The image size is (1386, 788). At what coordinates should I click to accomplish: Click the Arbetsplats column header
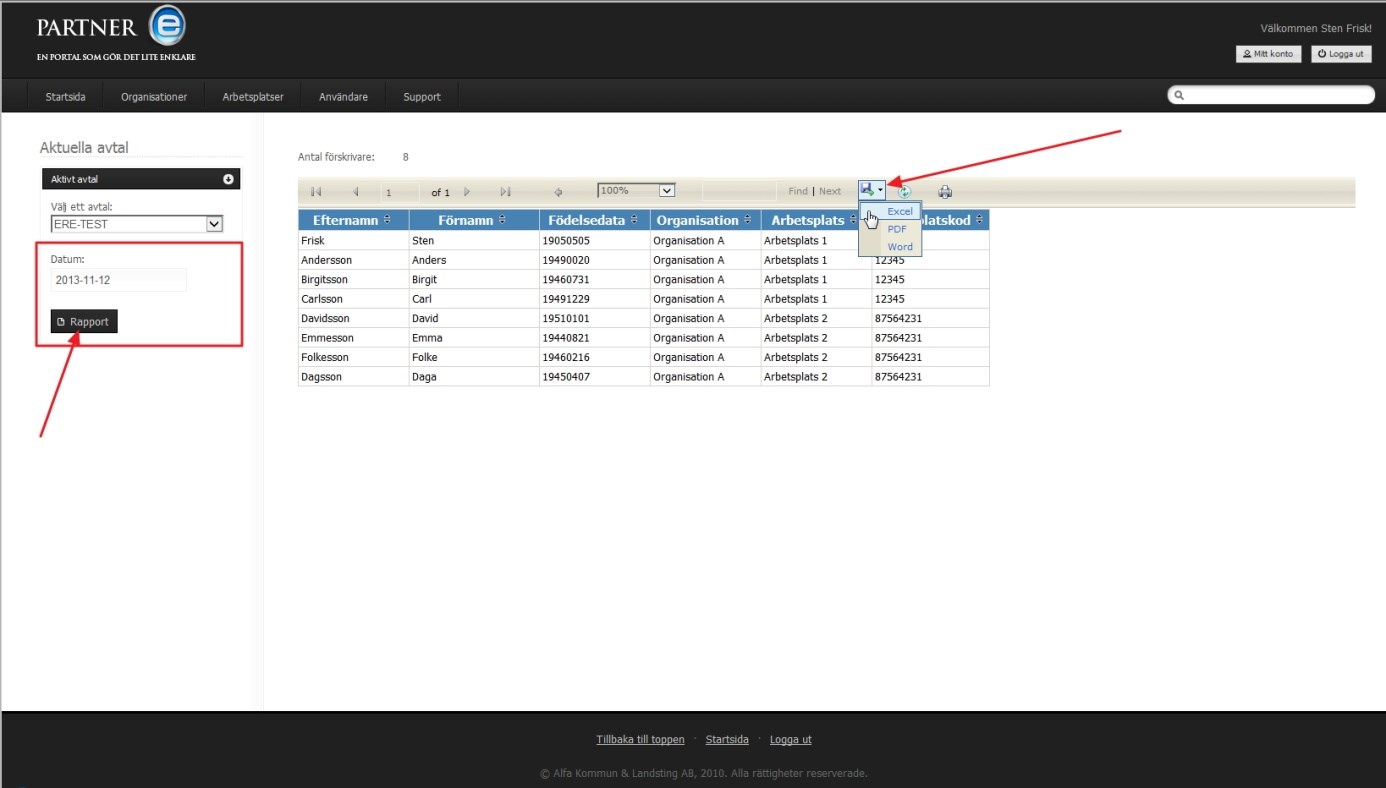coord(809,220)
